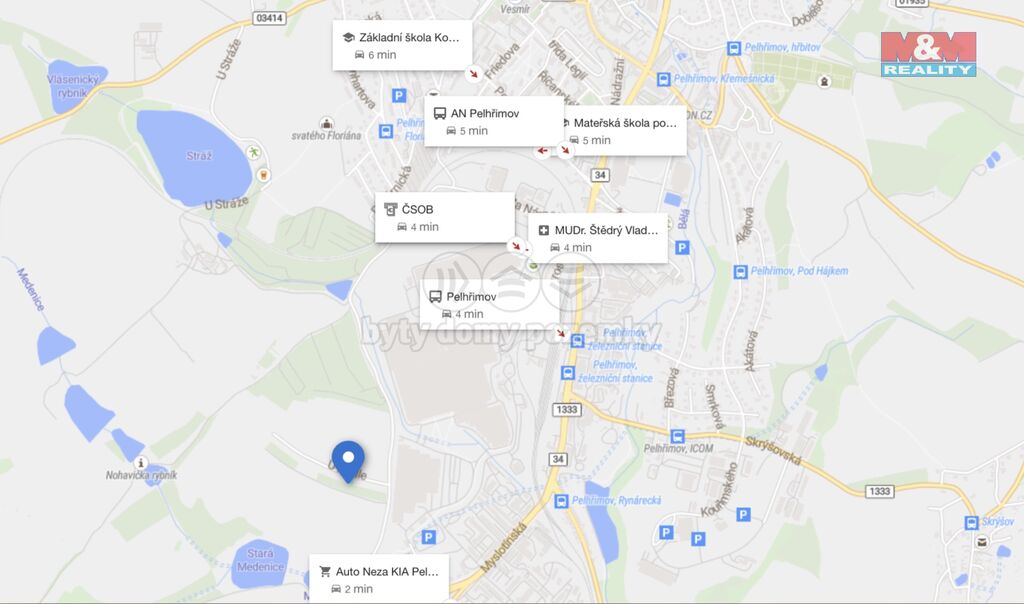
Task: Click bus stop icon at Pod Hájkem
Action: click(740, 272)
